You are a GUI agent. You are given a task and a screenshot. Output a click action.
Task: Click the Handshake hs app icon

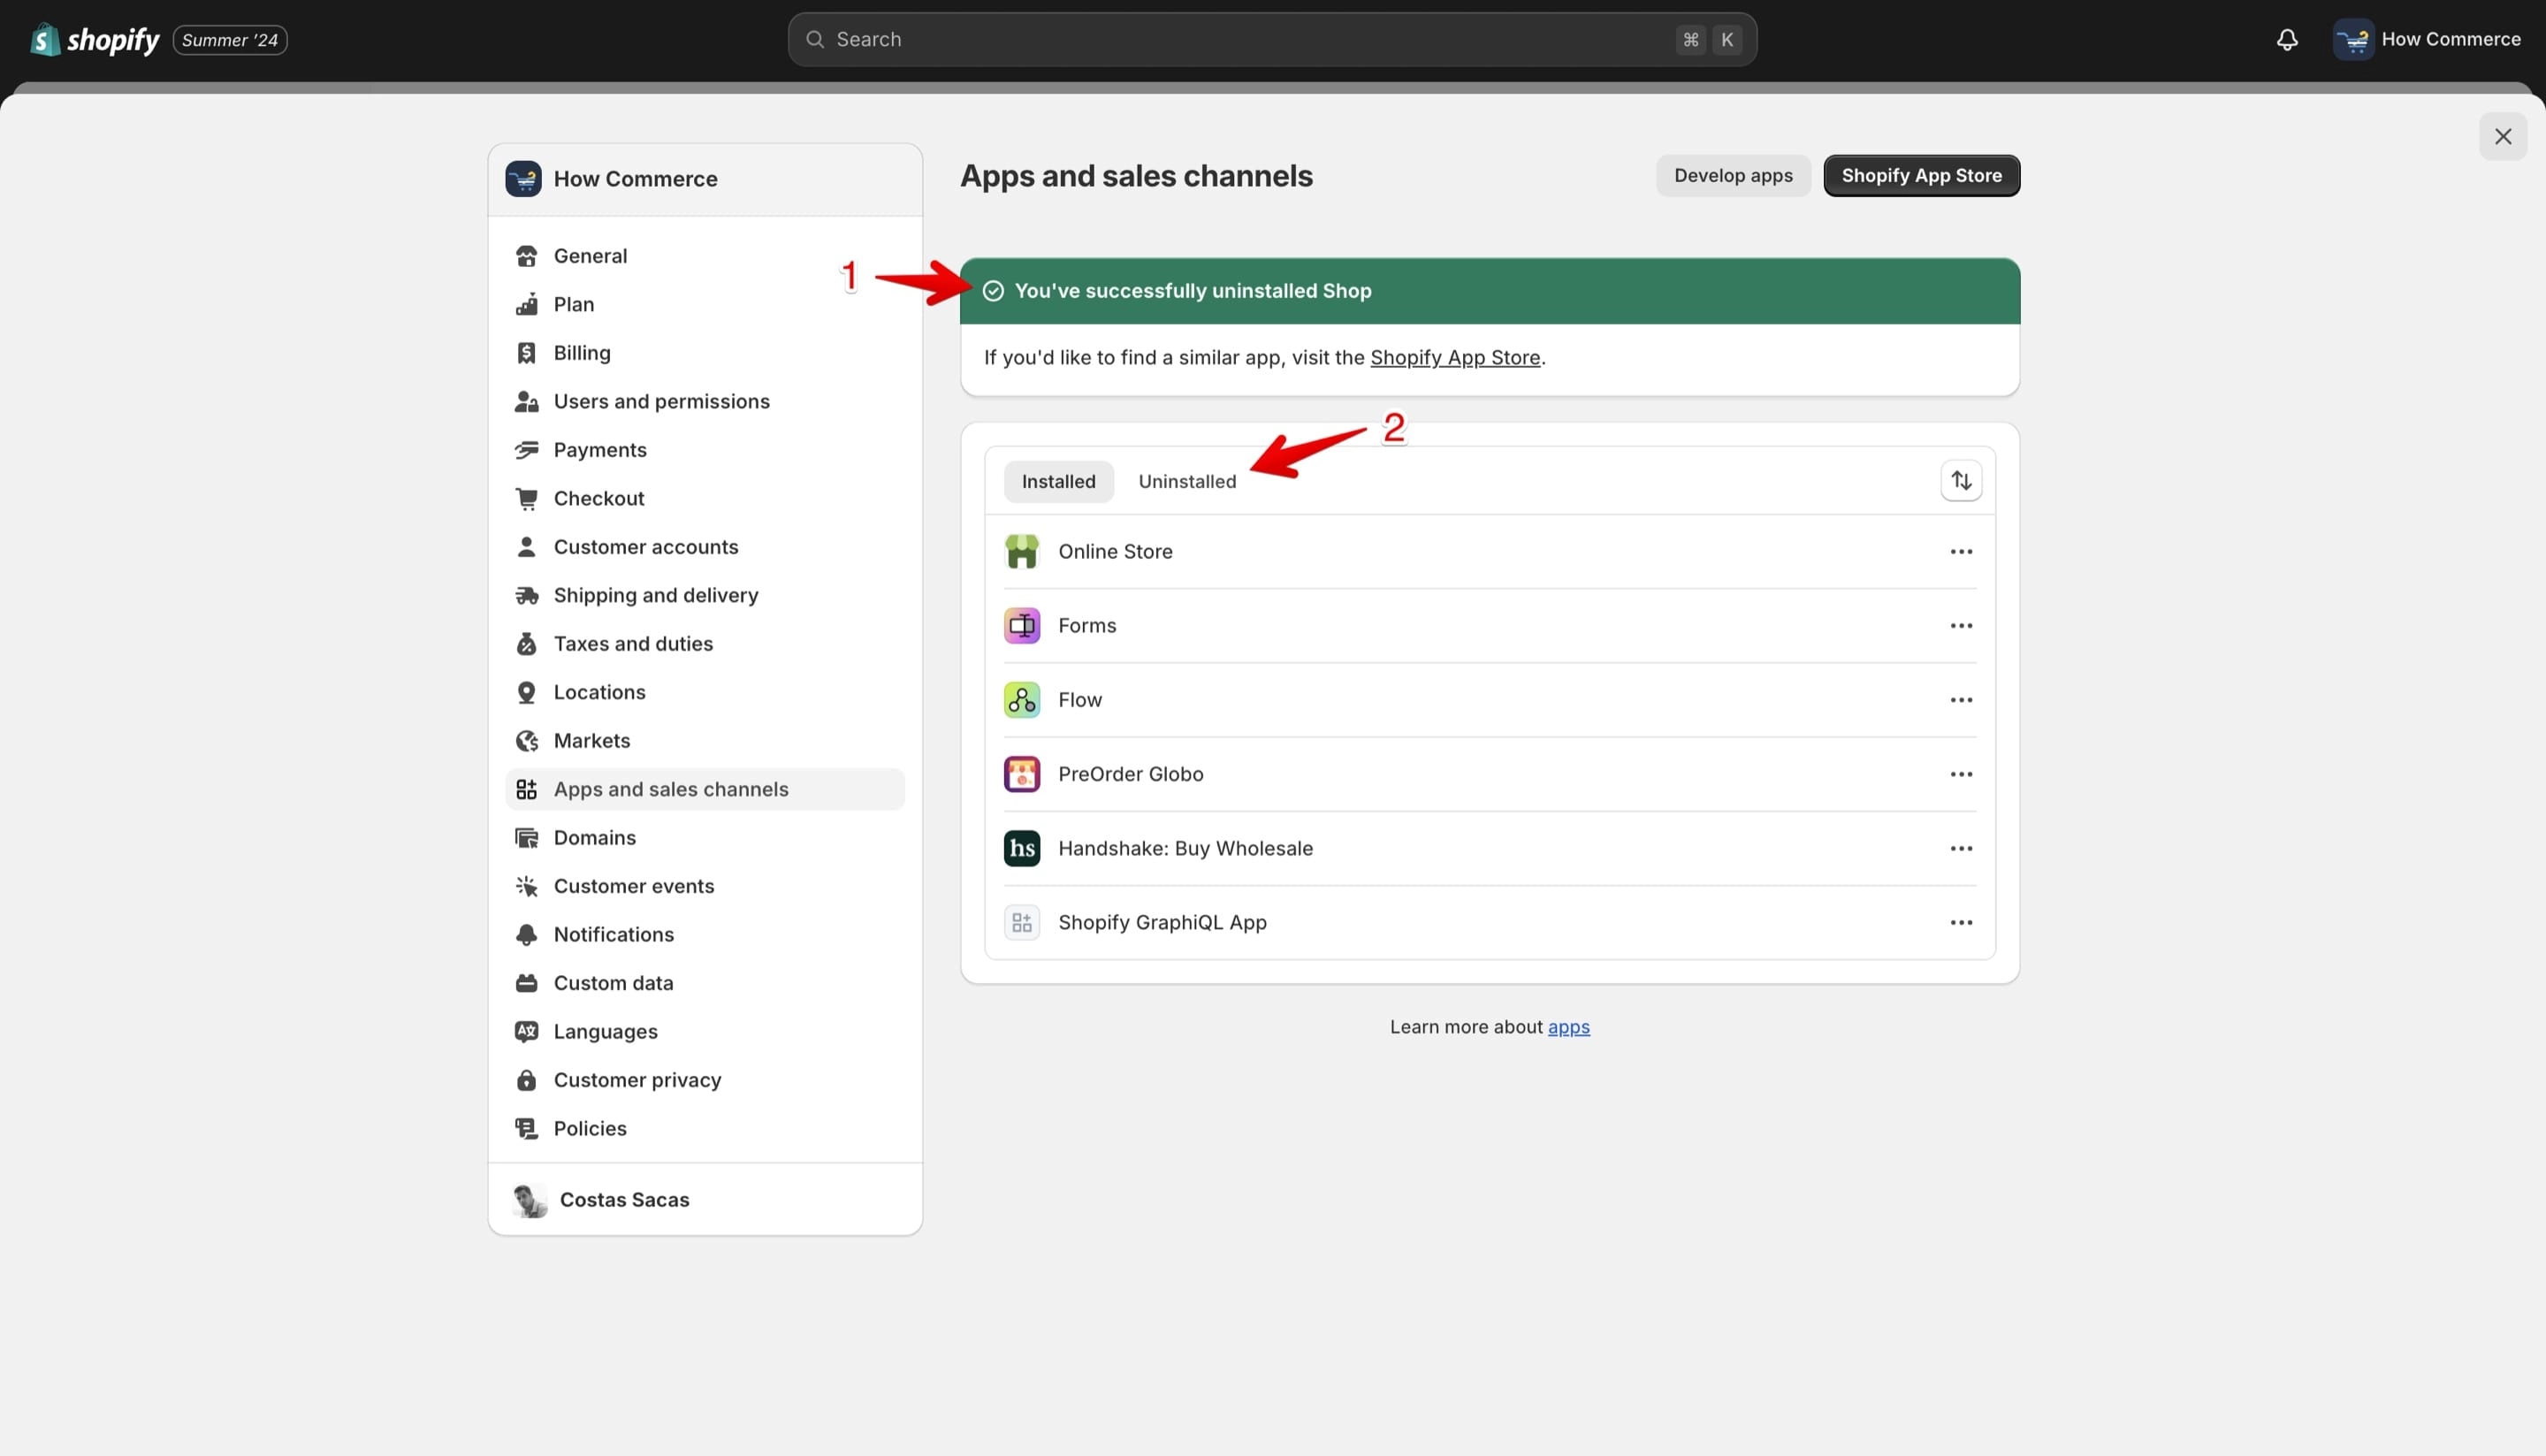coord(1021,848)
